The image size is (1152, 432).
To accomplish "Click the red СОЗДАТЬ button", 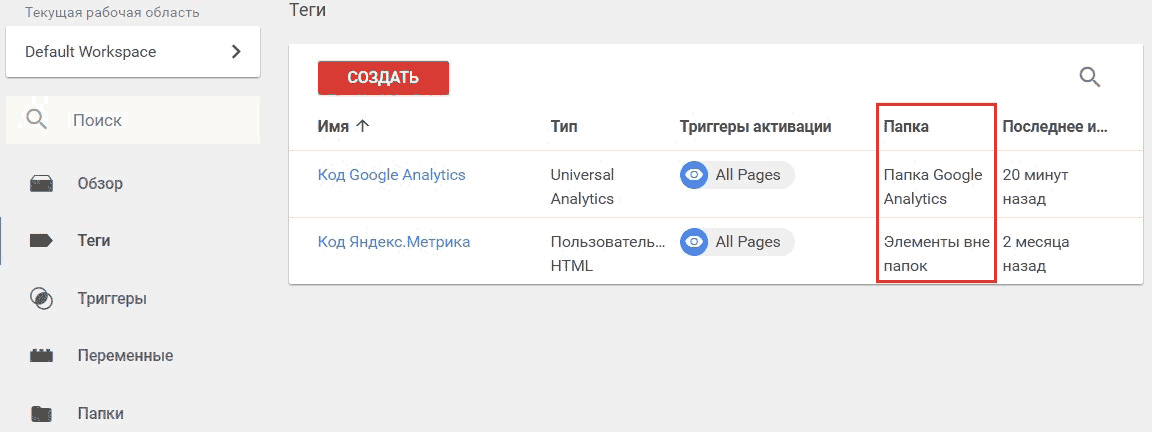I will coord(383,78).
